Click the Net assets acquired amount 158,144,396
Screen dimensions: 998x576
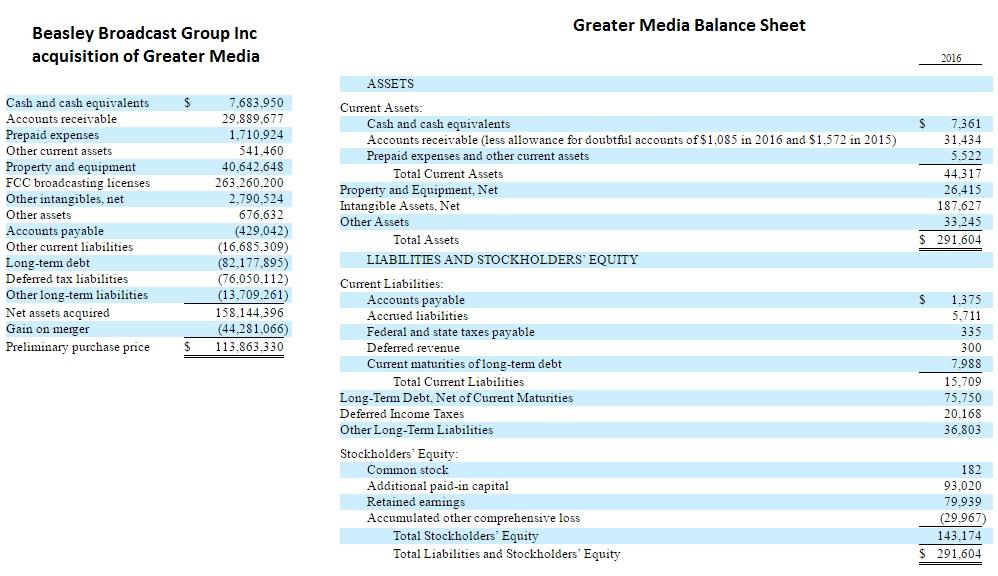249,313
